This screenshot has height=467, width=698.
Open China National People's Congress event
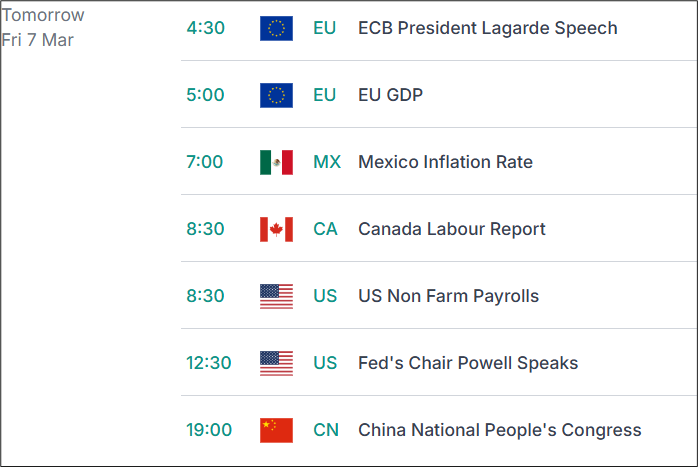(x=499, y=430)
